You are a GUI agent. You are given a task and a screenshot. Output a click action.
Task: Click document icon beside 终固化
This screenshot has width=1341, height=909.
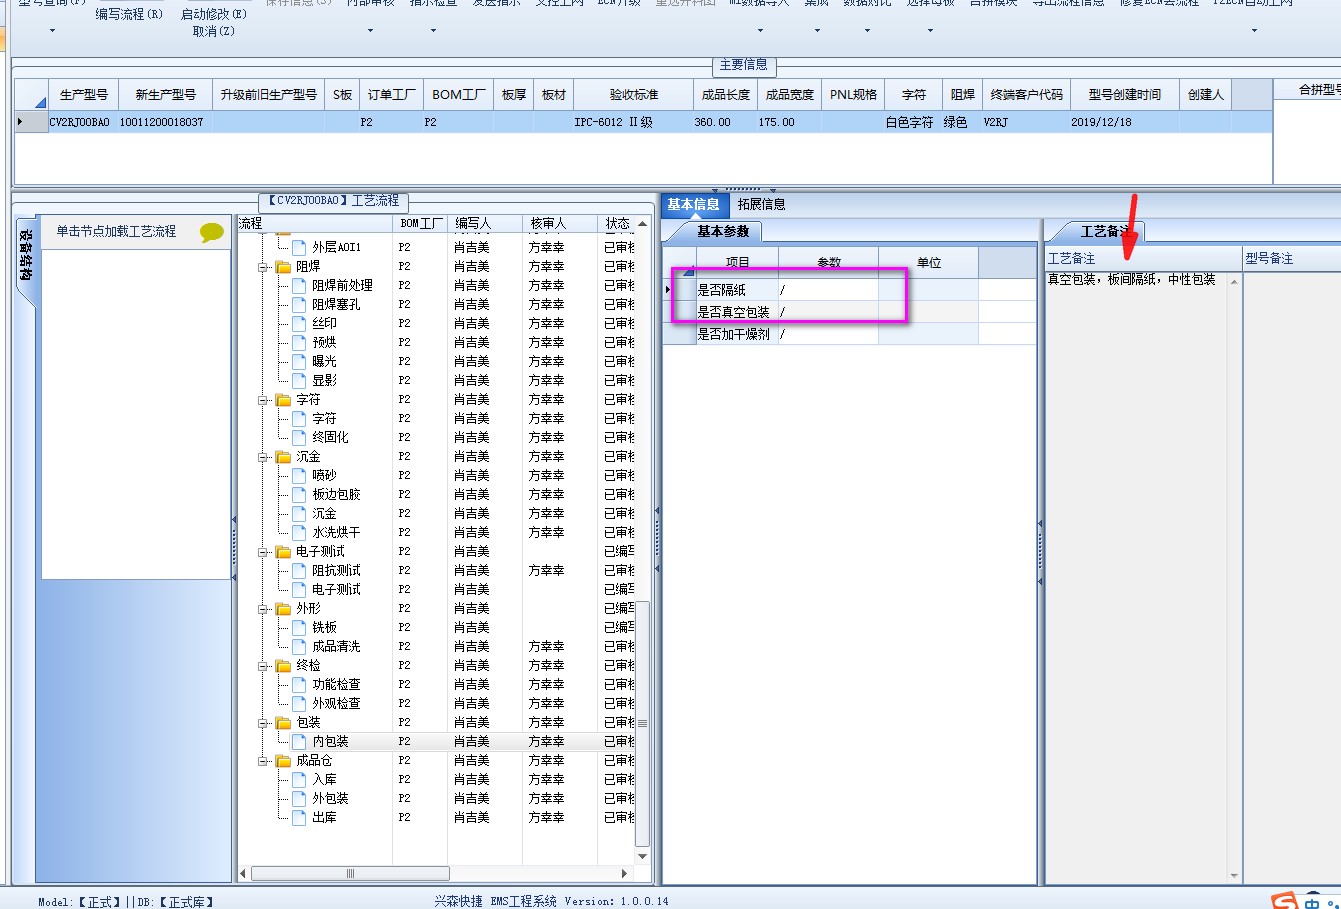[299, 438]
